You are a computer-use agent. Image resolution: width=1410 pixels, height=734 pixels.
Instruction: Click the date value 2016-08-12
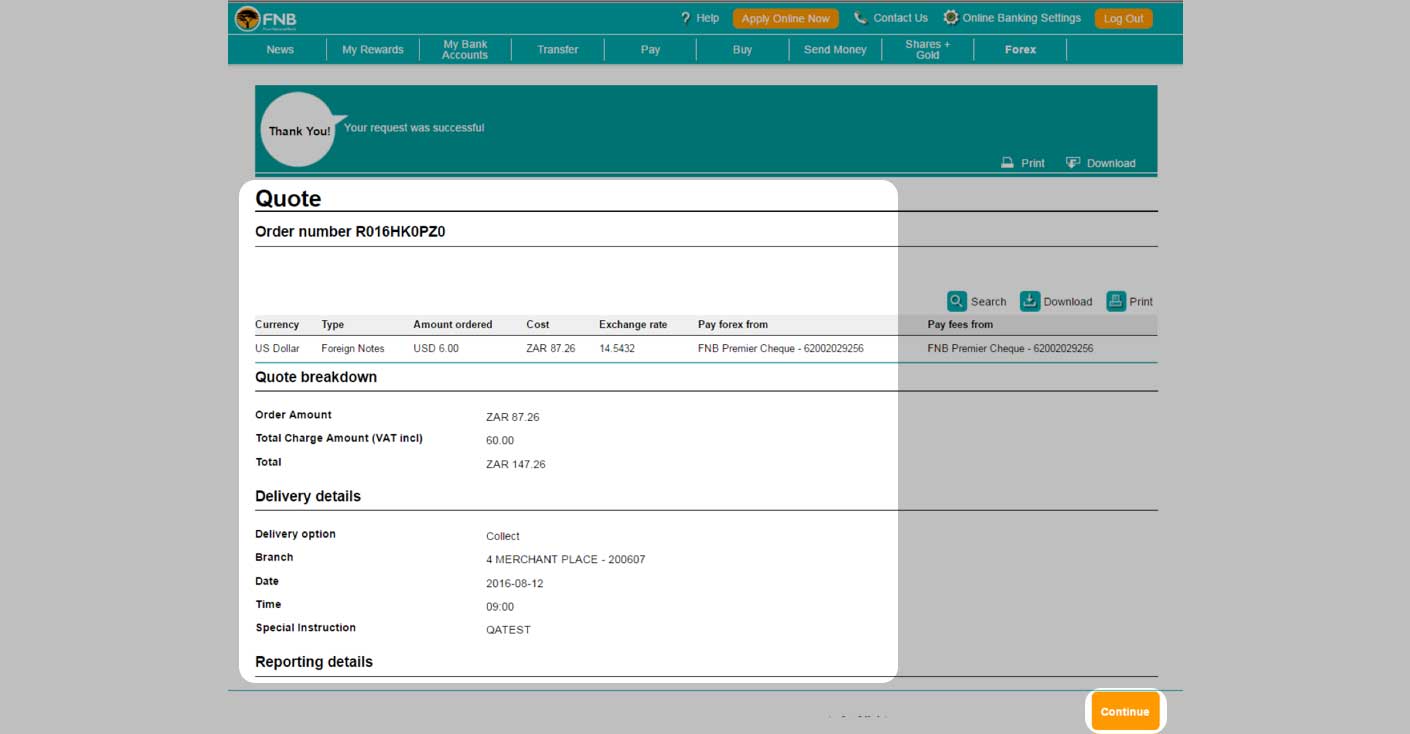[x=515, y=584]
